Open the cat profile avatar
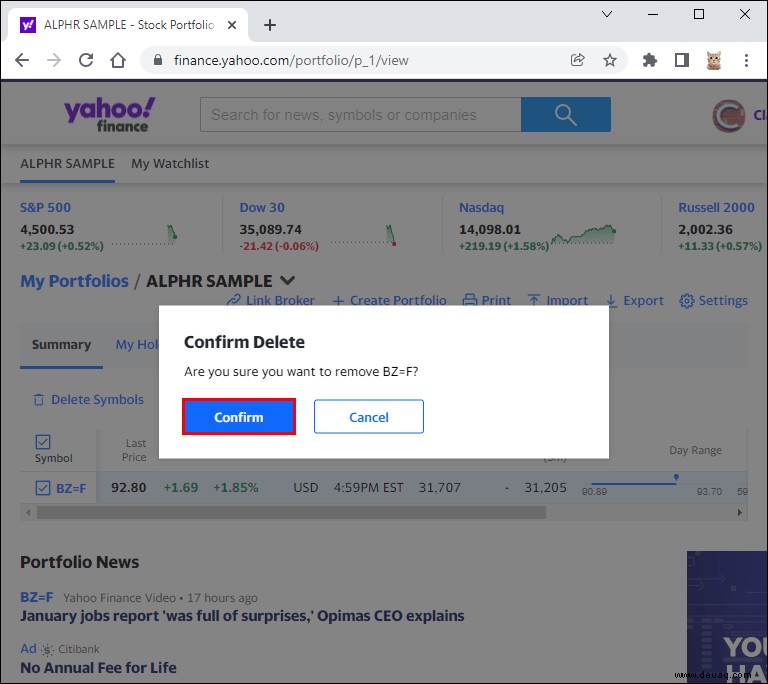 (714, 60)
